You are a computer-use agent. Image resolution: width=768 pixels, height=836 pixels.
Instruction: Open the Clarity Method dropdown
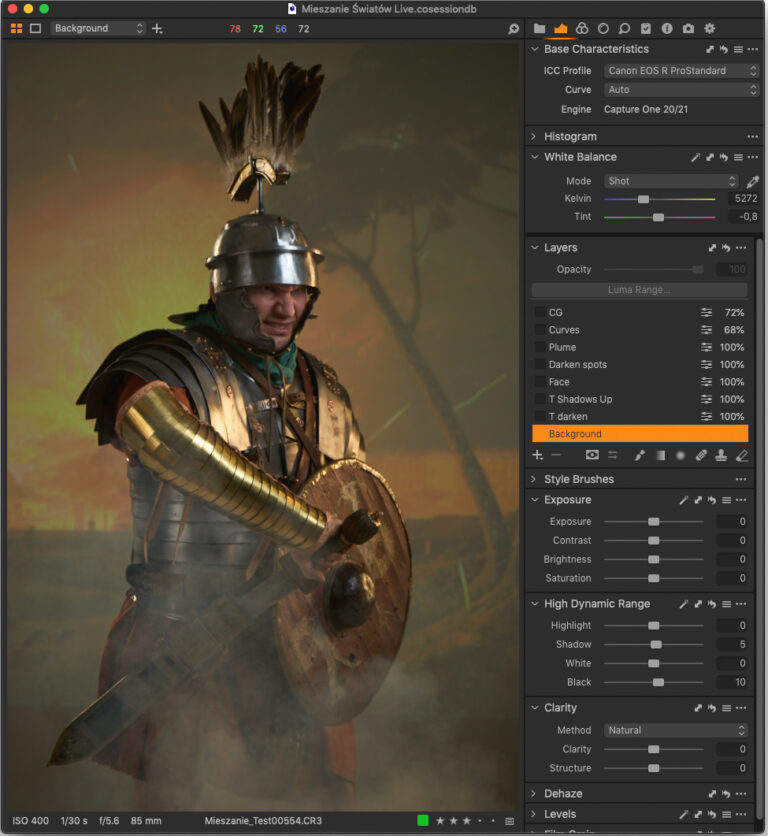point(676,730)
